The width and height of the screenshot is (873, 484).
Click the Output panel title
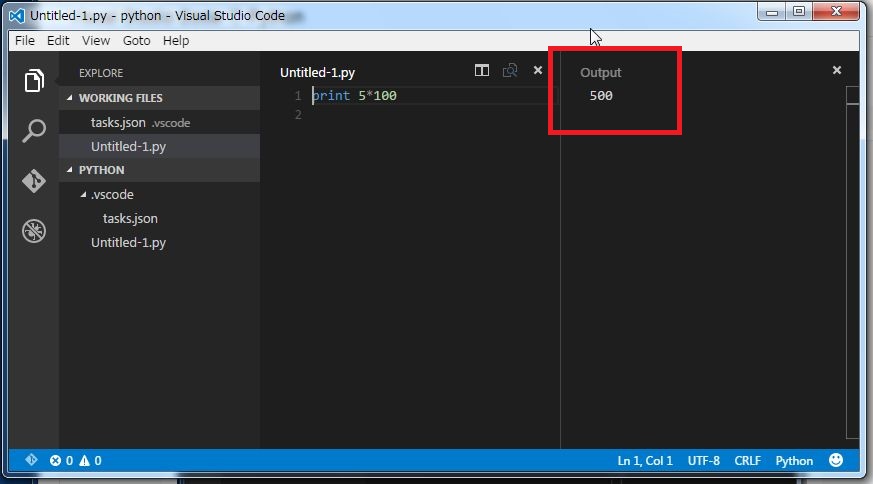coord(600,72)
